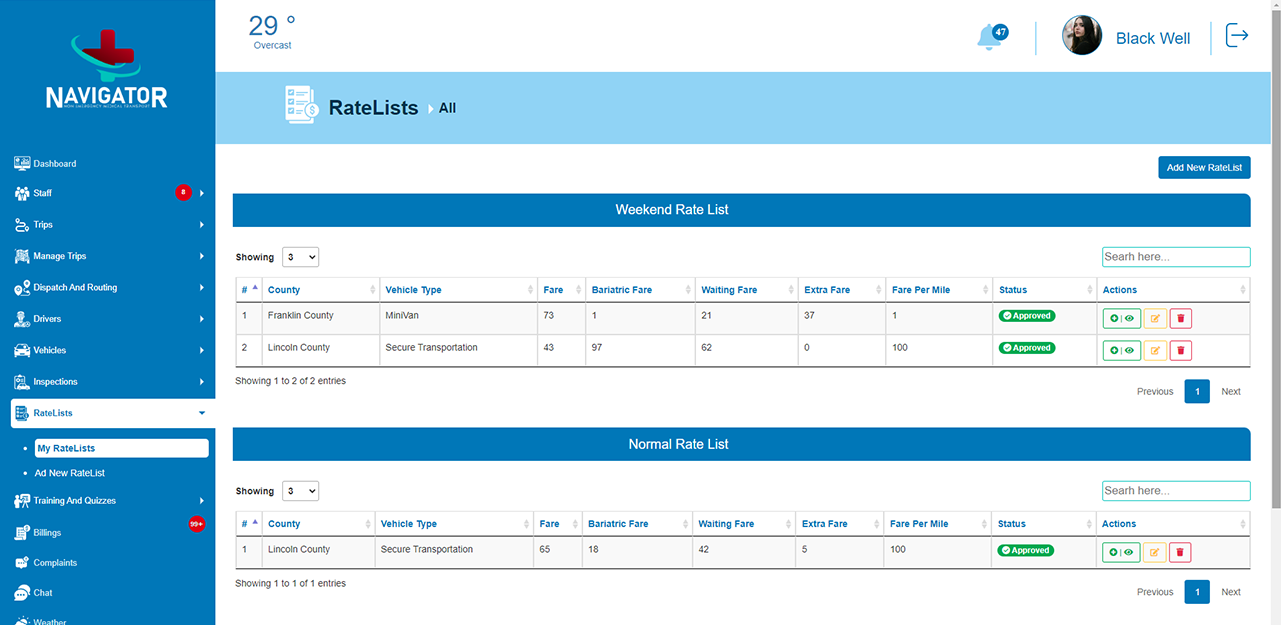Click the edit icon for Franklin County
This screenshot has width=1281, height=625.
1155,319
